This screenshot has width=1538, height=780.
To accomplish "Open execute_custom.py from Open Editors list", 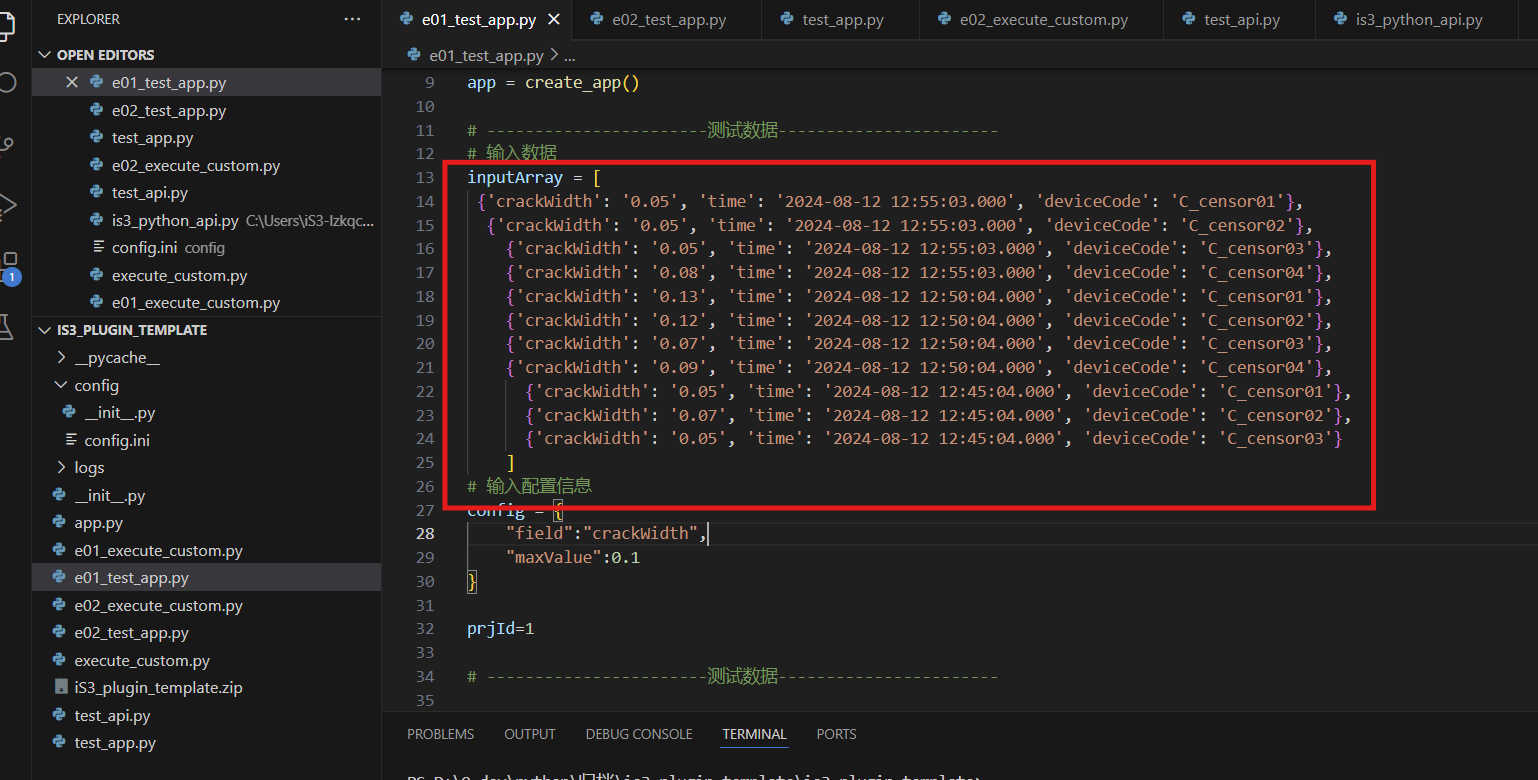I will [206, 275].
